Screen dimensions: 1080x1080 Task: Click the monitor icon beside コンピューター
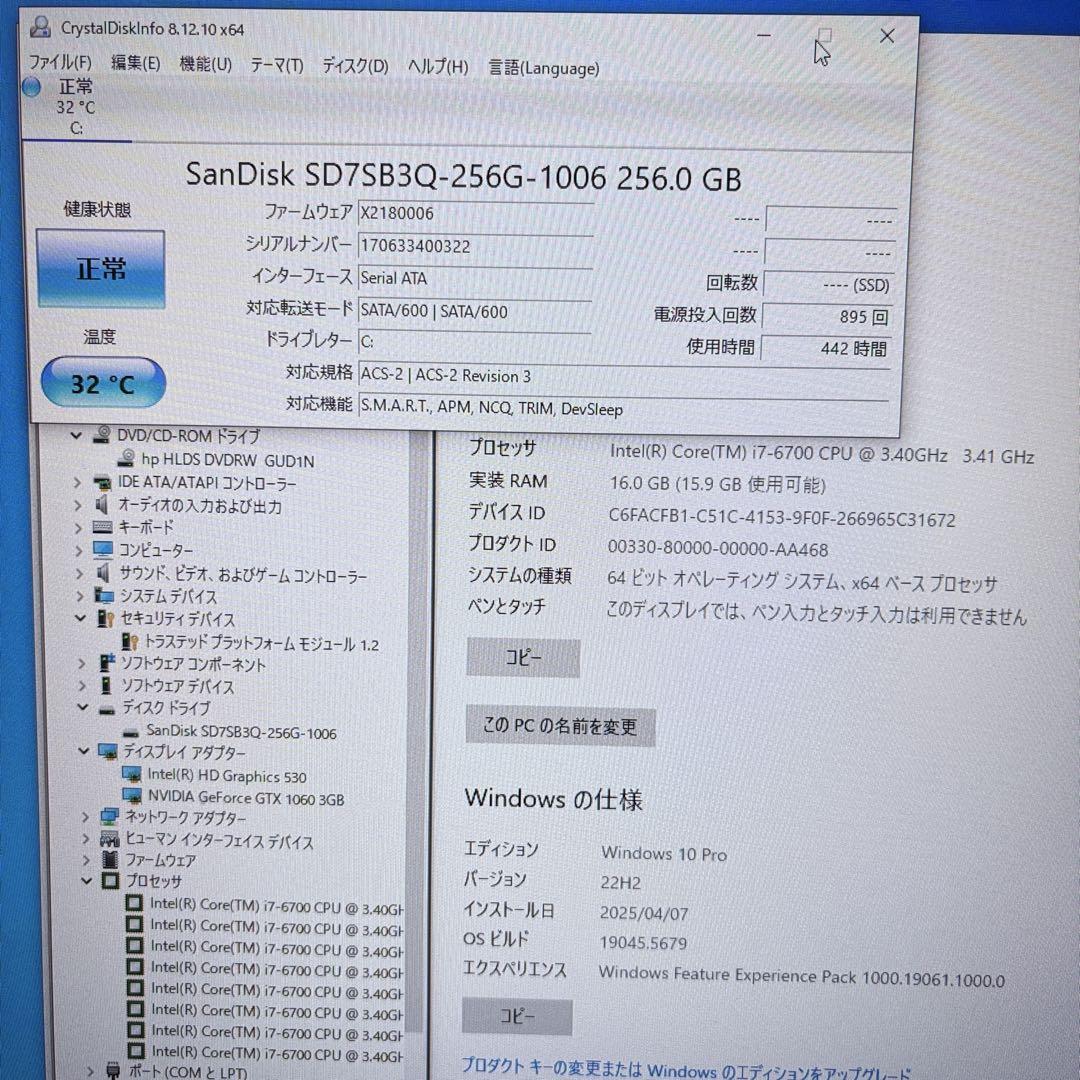click(x=103, y=550)
